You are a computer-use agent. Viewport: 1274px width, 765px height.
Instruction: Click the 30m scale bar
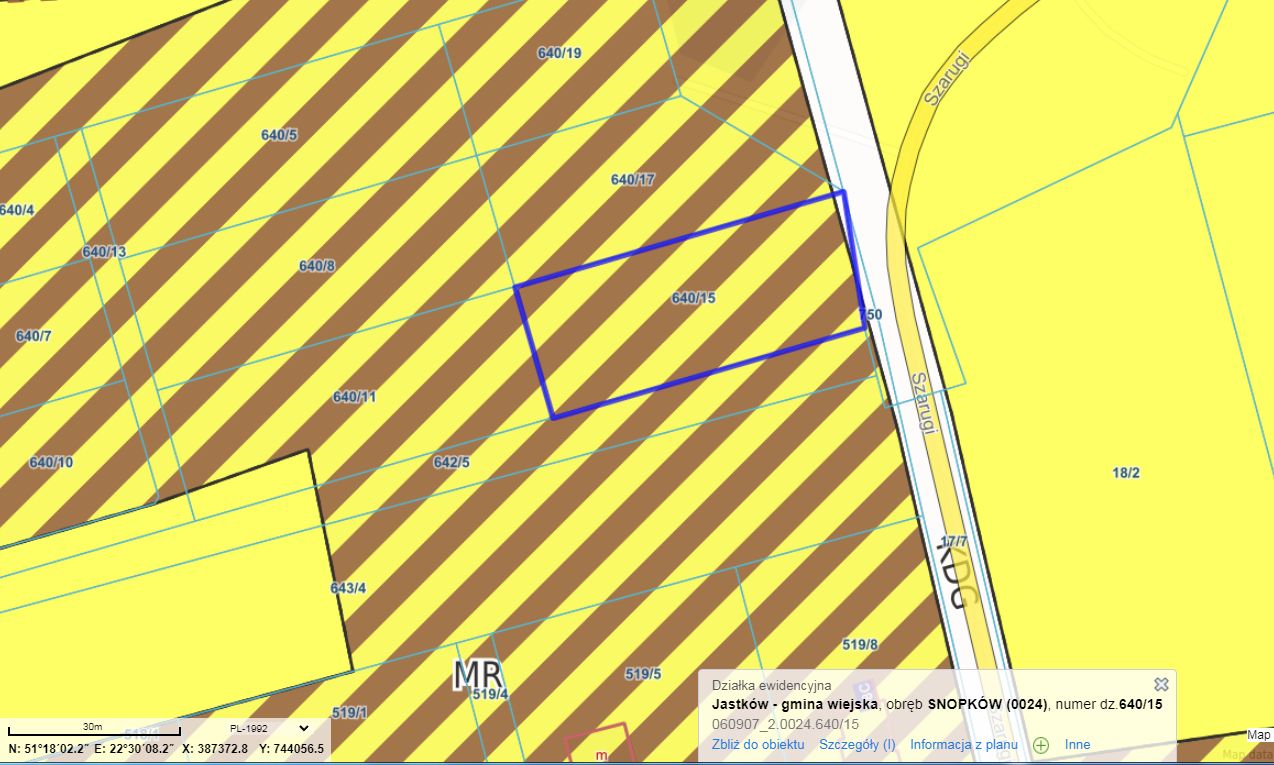point(94,729)
